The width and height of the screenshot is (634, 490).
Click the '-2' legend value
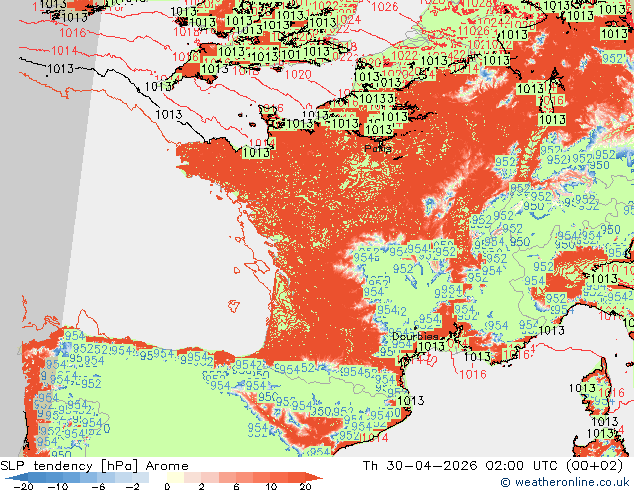pos(132,487)
